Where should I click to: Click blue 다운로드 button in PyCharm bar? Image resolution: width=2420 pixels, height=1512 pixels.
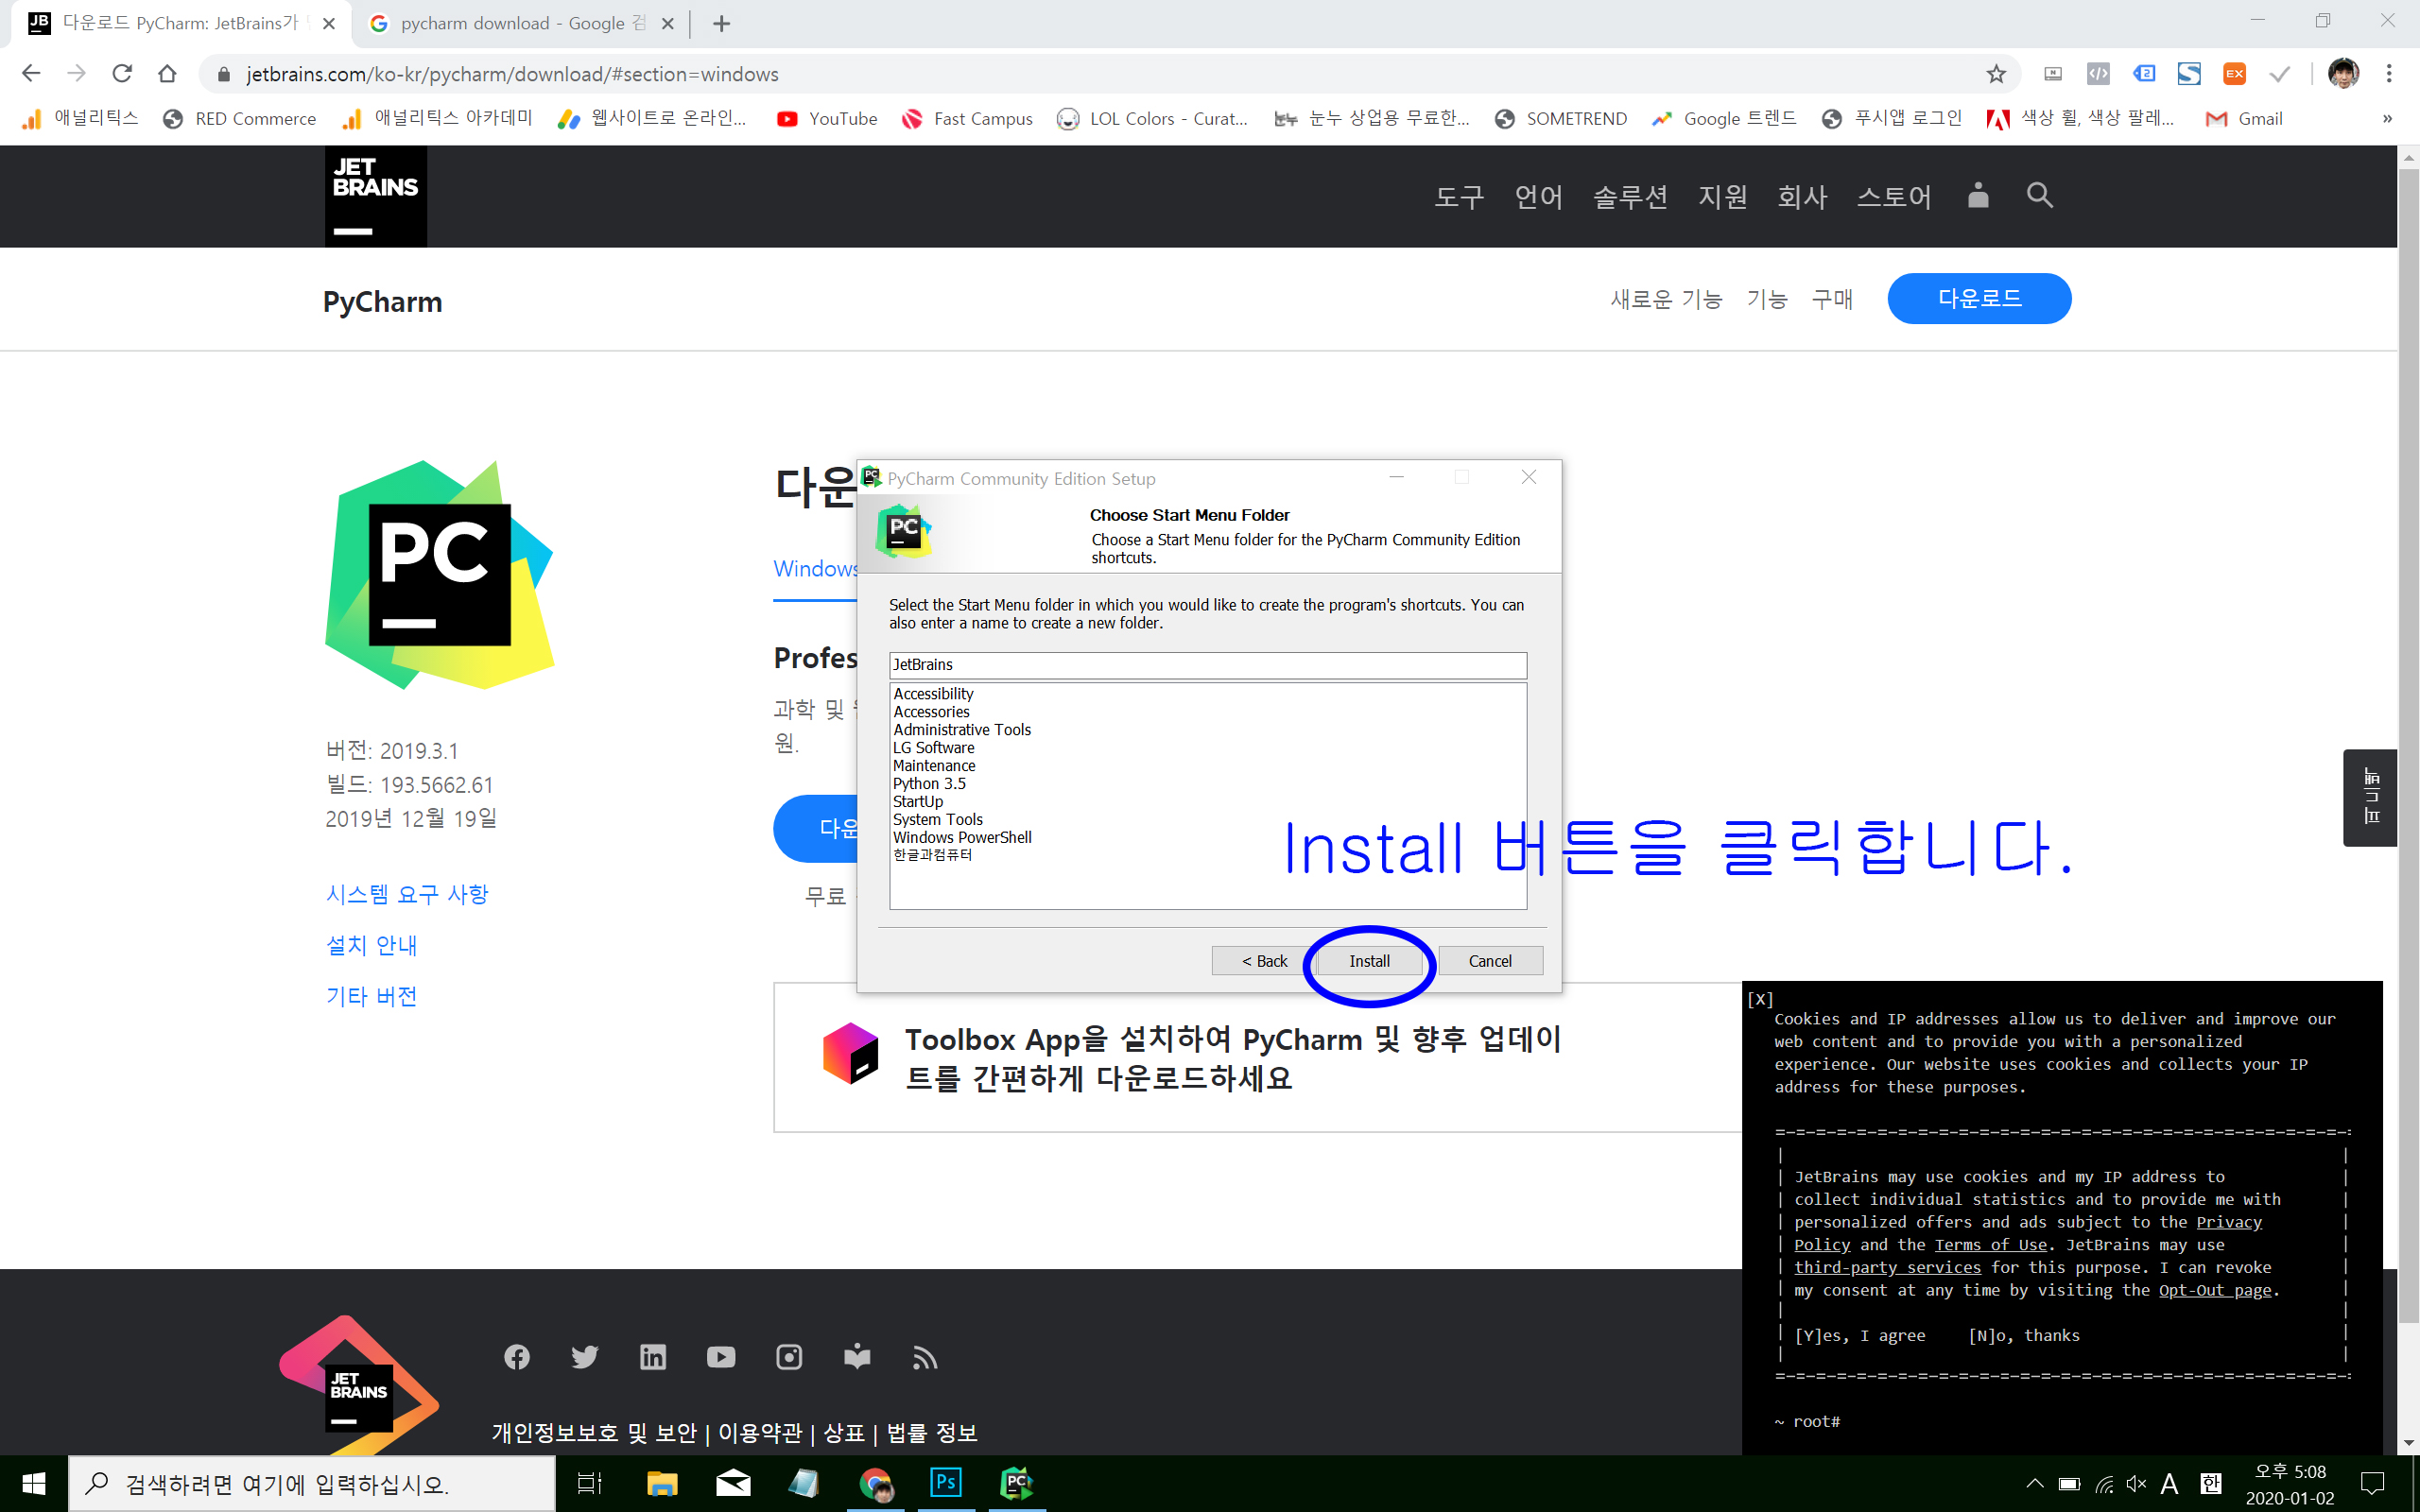[x=1979, y=298]
